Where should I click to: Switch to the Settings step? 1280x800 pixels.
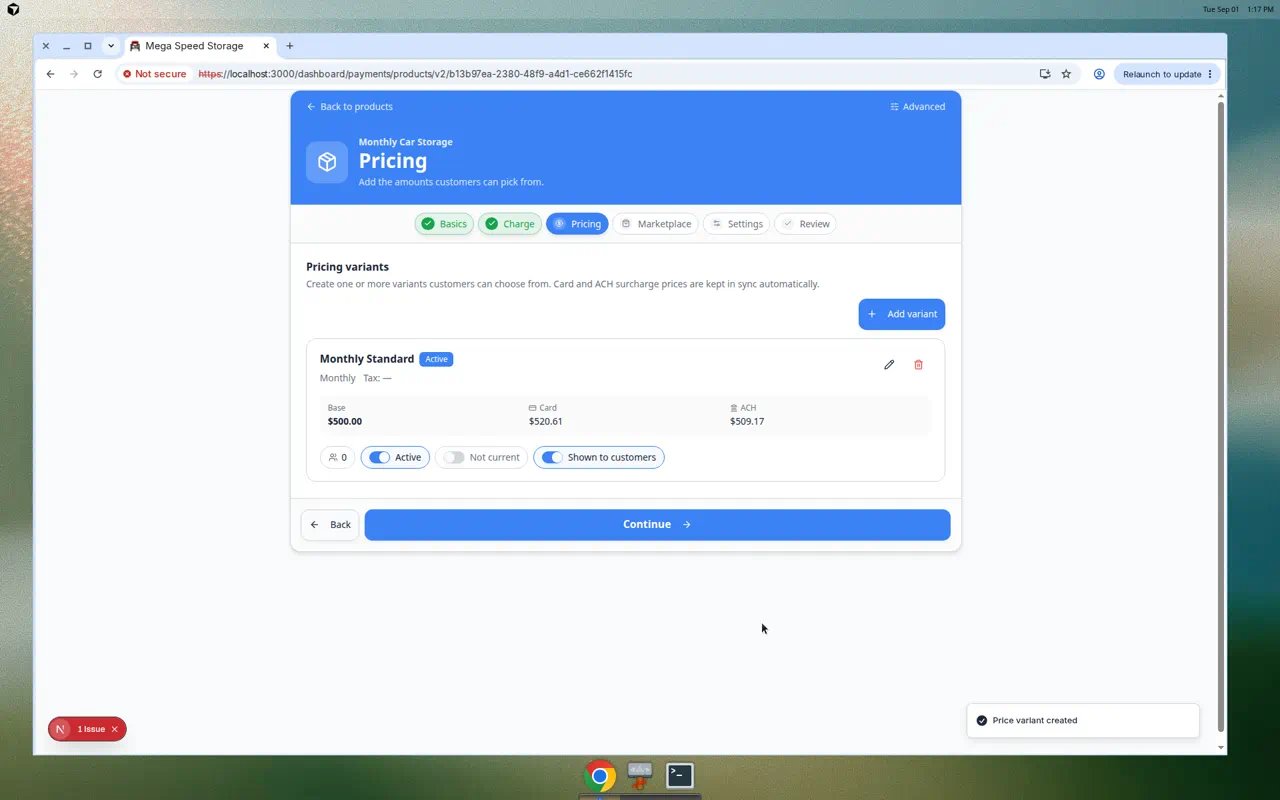pos(737,224)
